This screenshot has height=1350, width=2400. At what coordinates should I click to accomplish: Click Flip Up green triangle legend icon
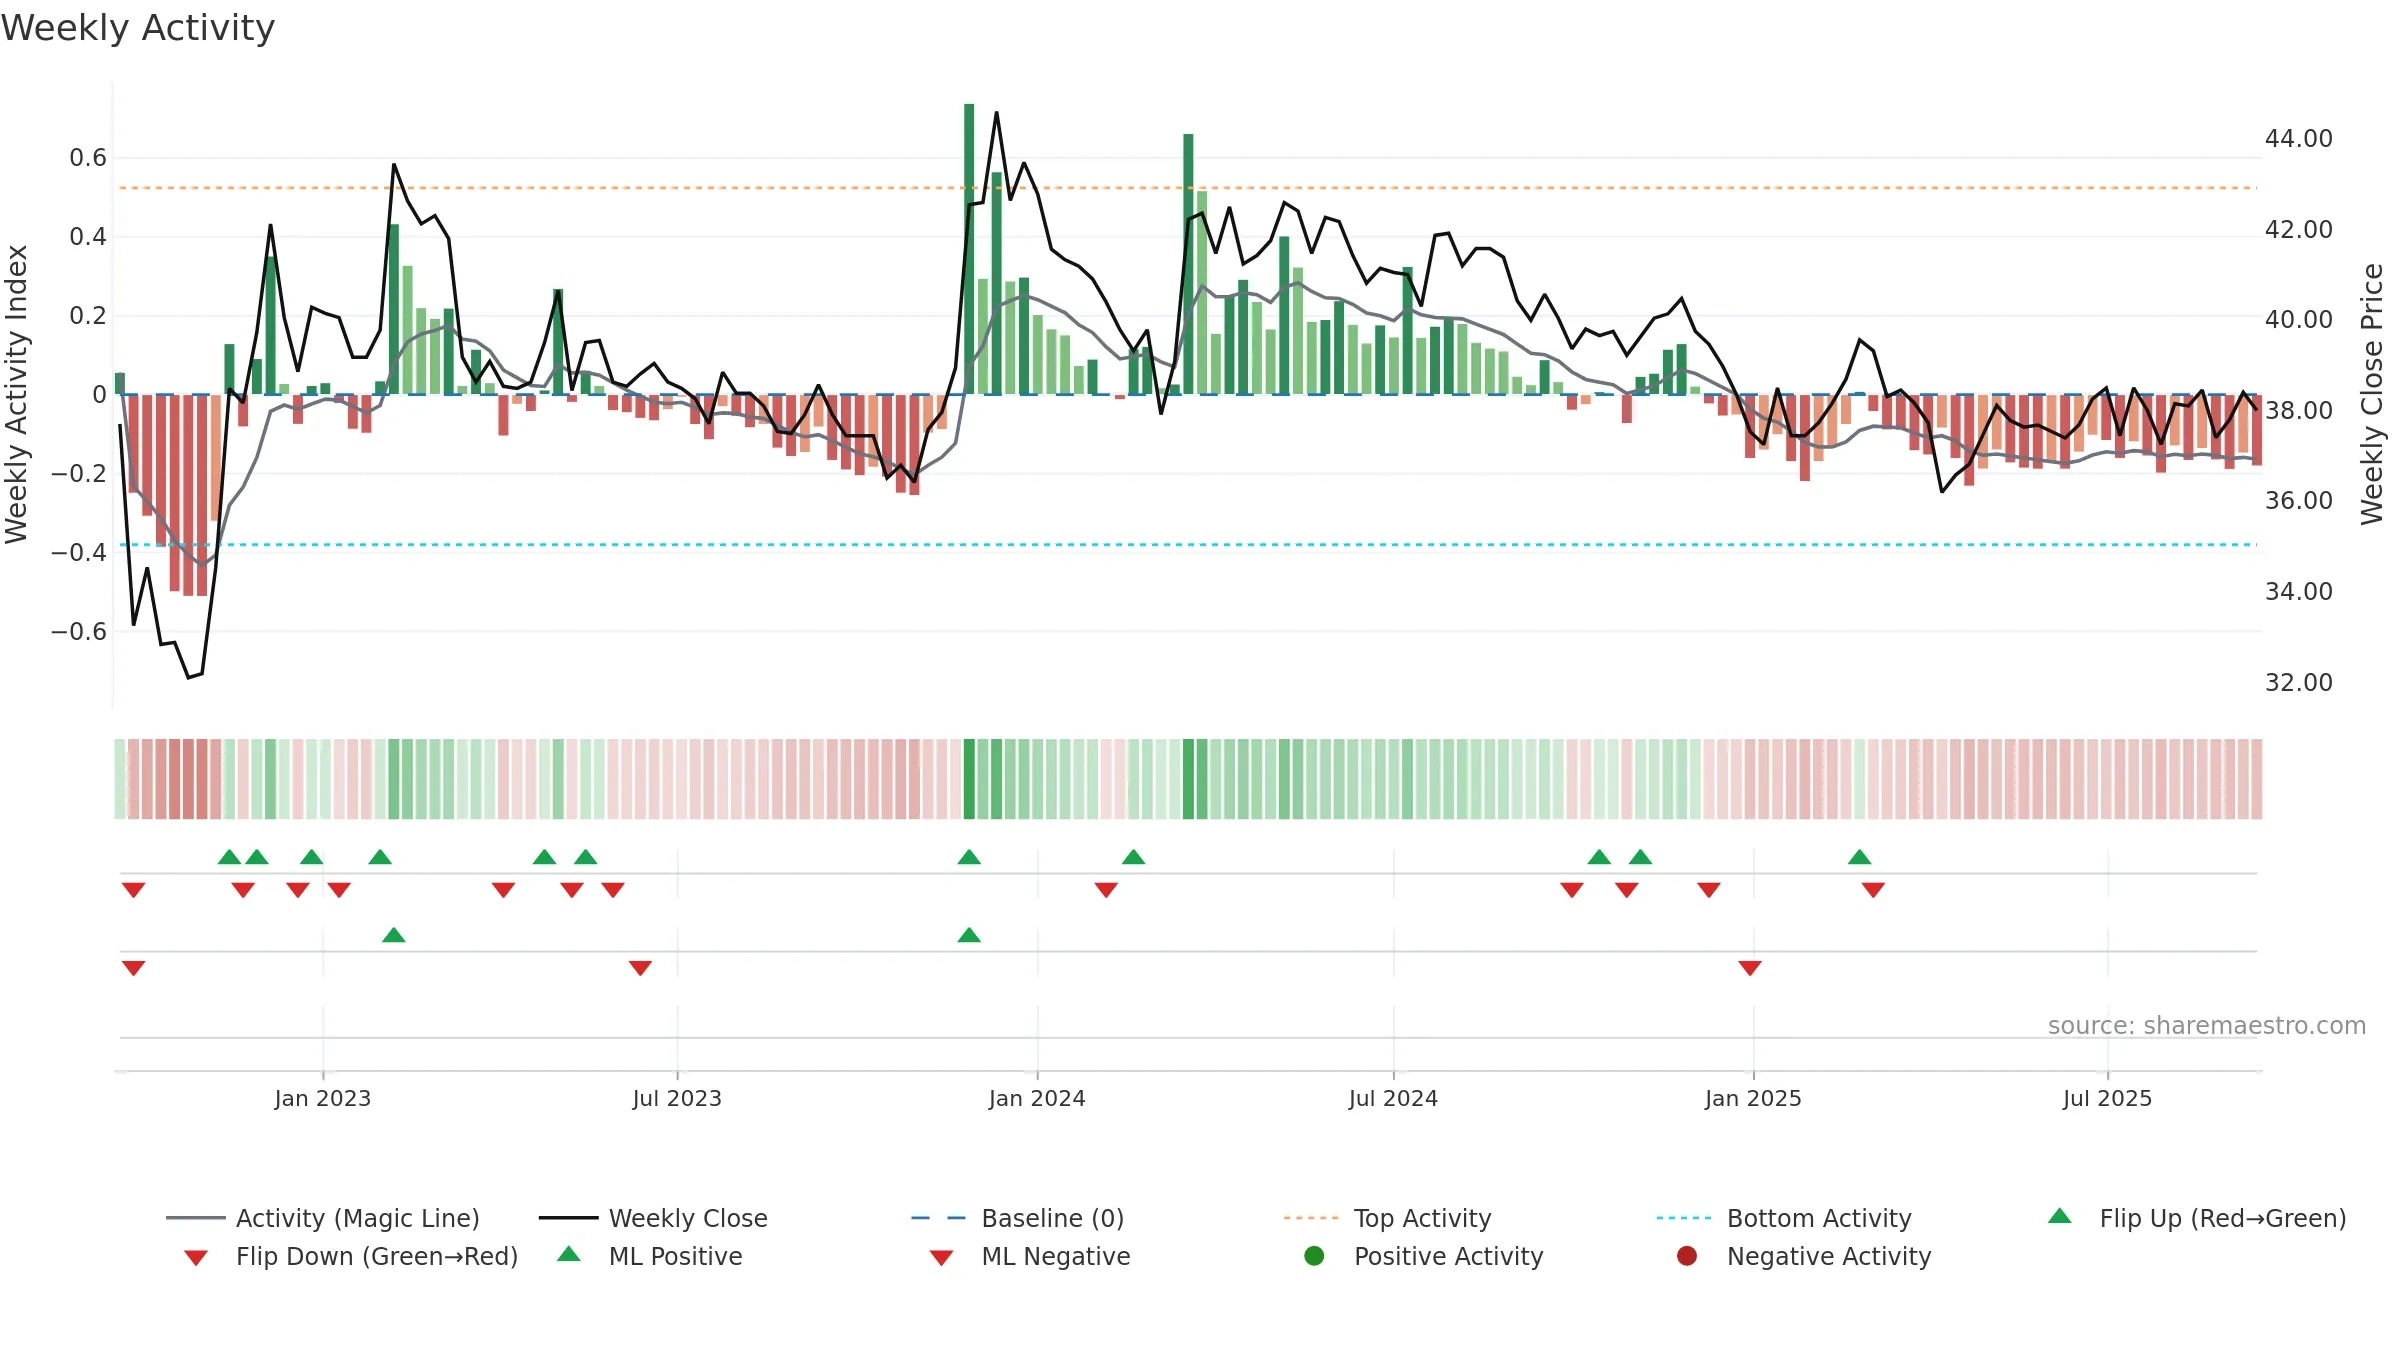[x=2059, y=1216]
